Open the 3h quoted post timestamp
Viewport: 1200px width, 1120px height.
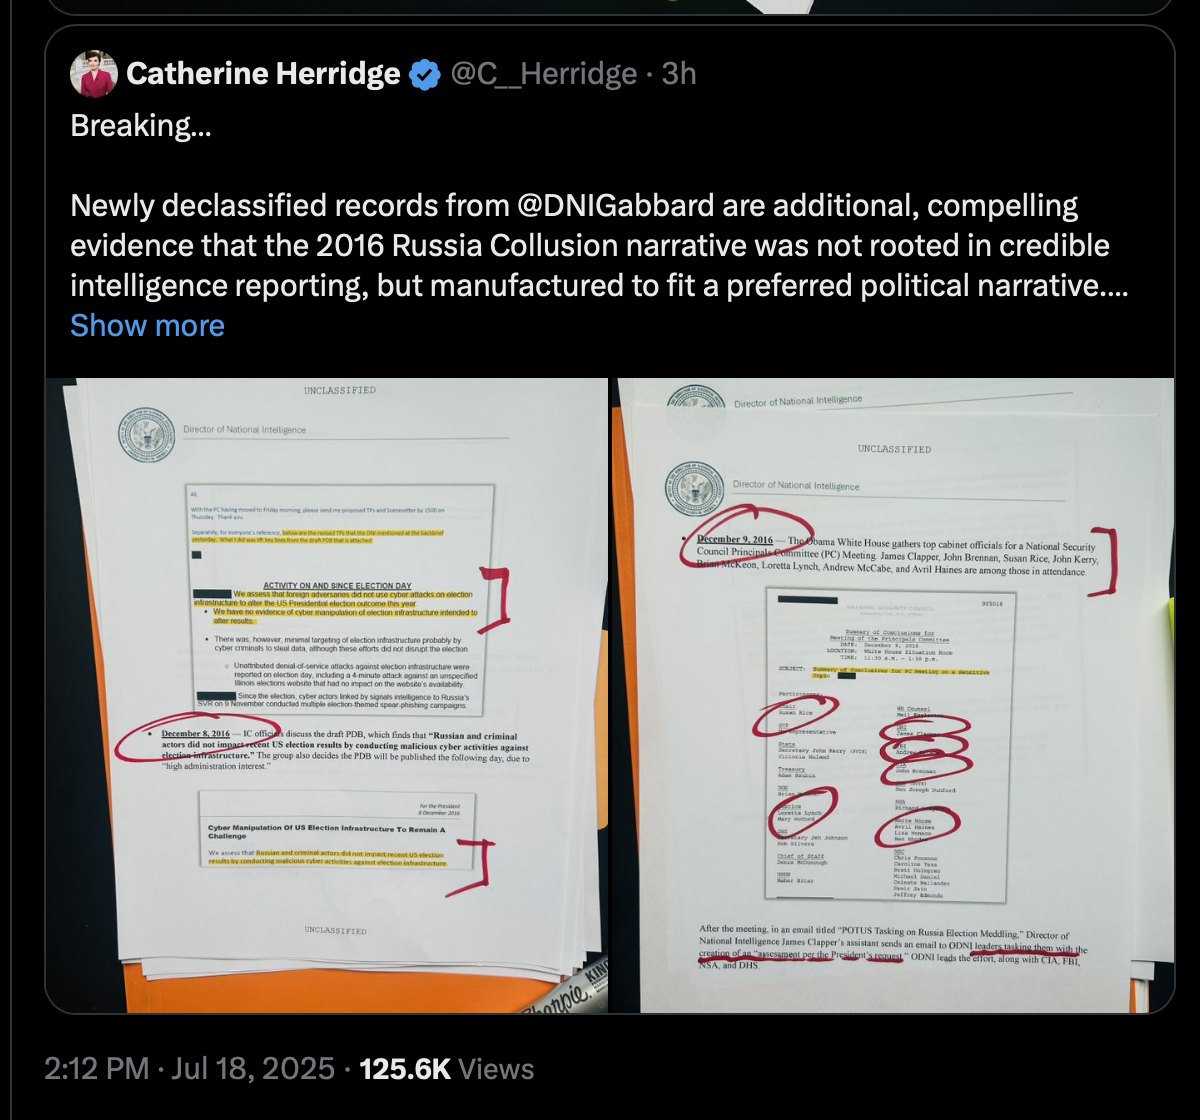[x=679, y=73]
